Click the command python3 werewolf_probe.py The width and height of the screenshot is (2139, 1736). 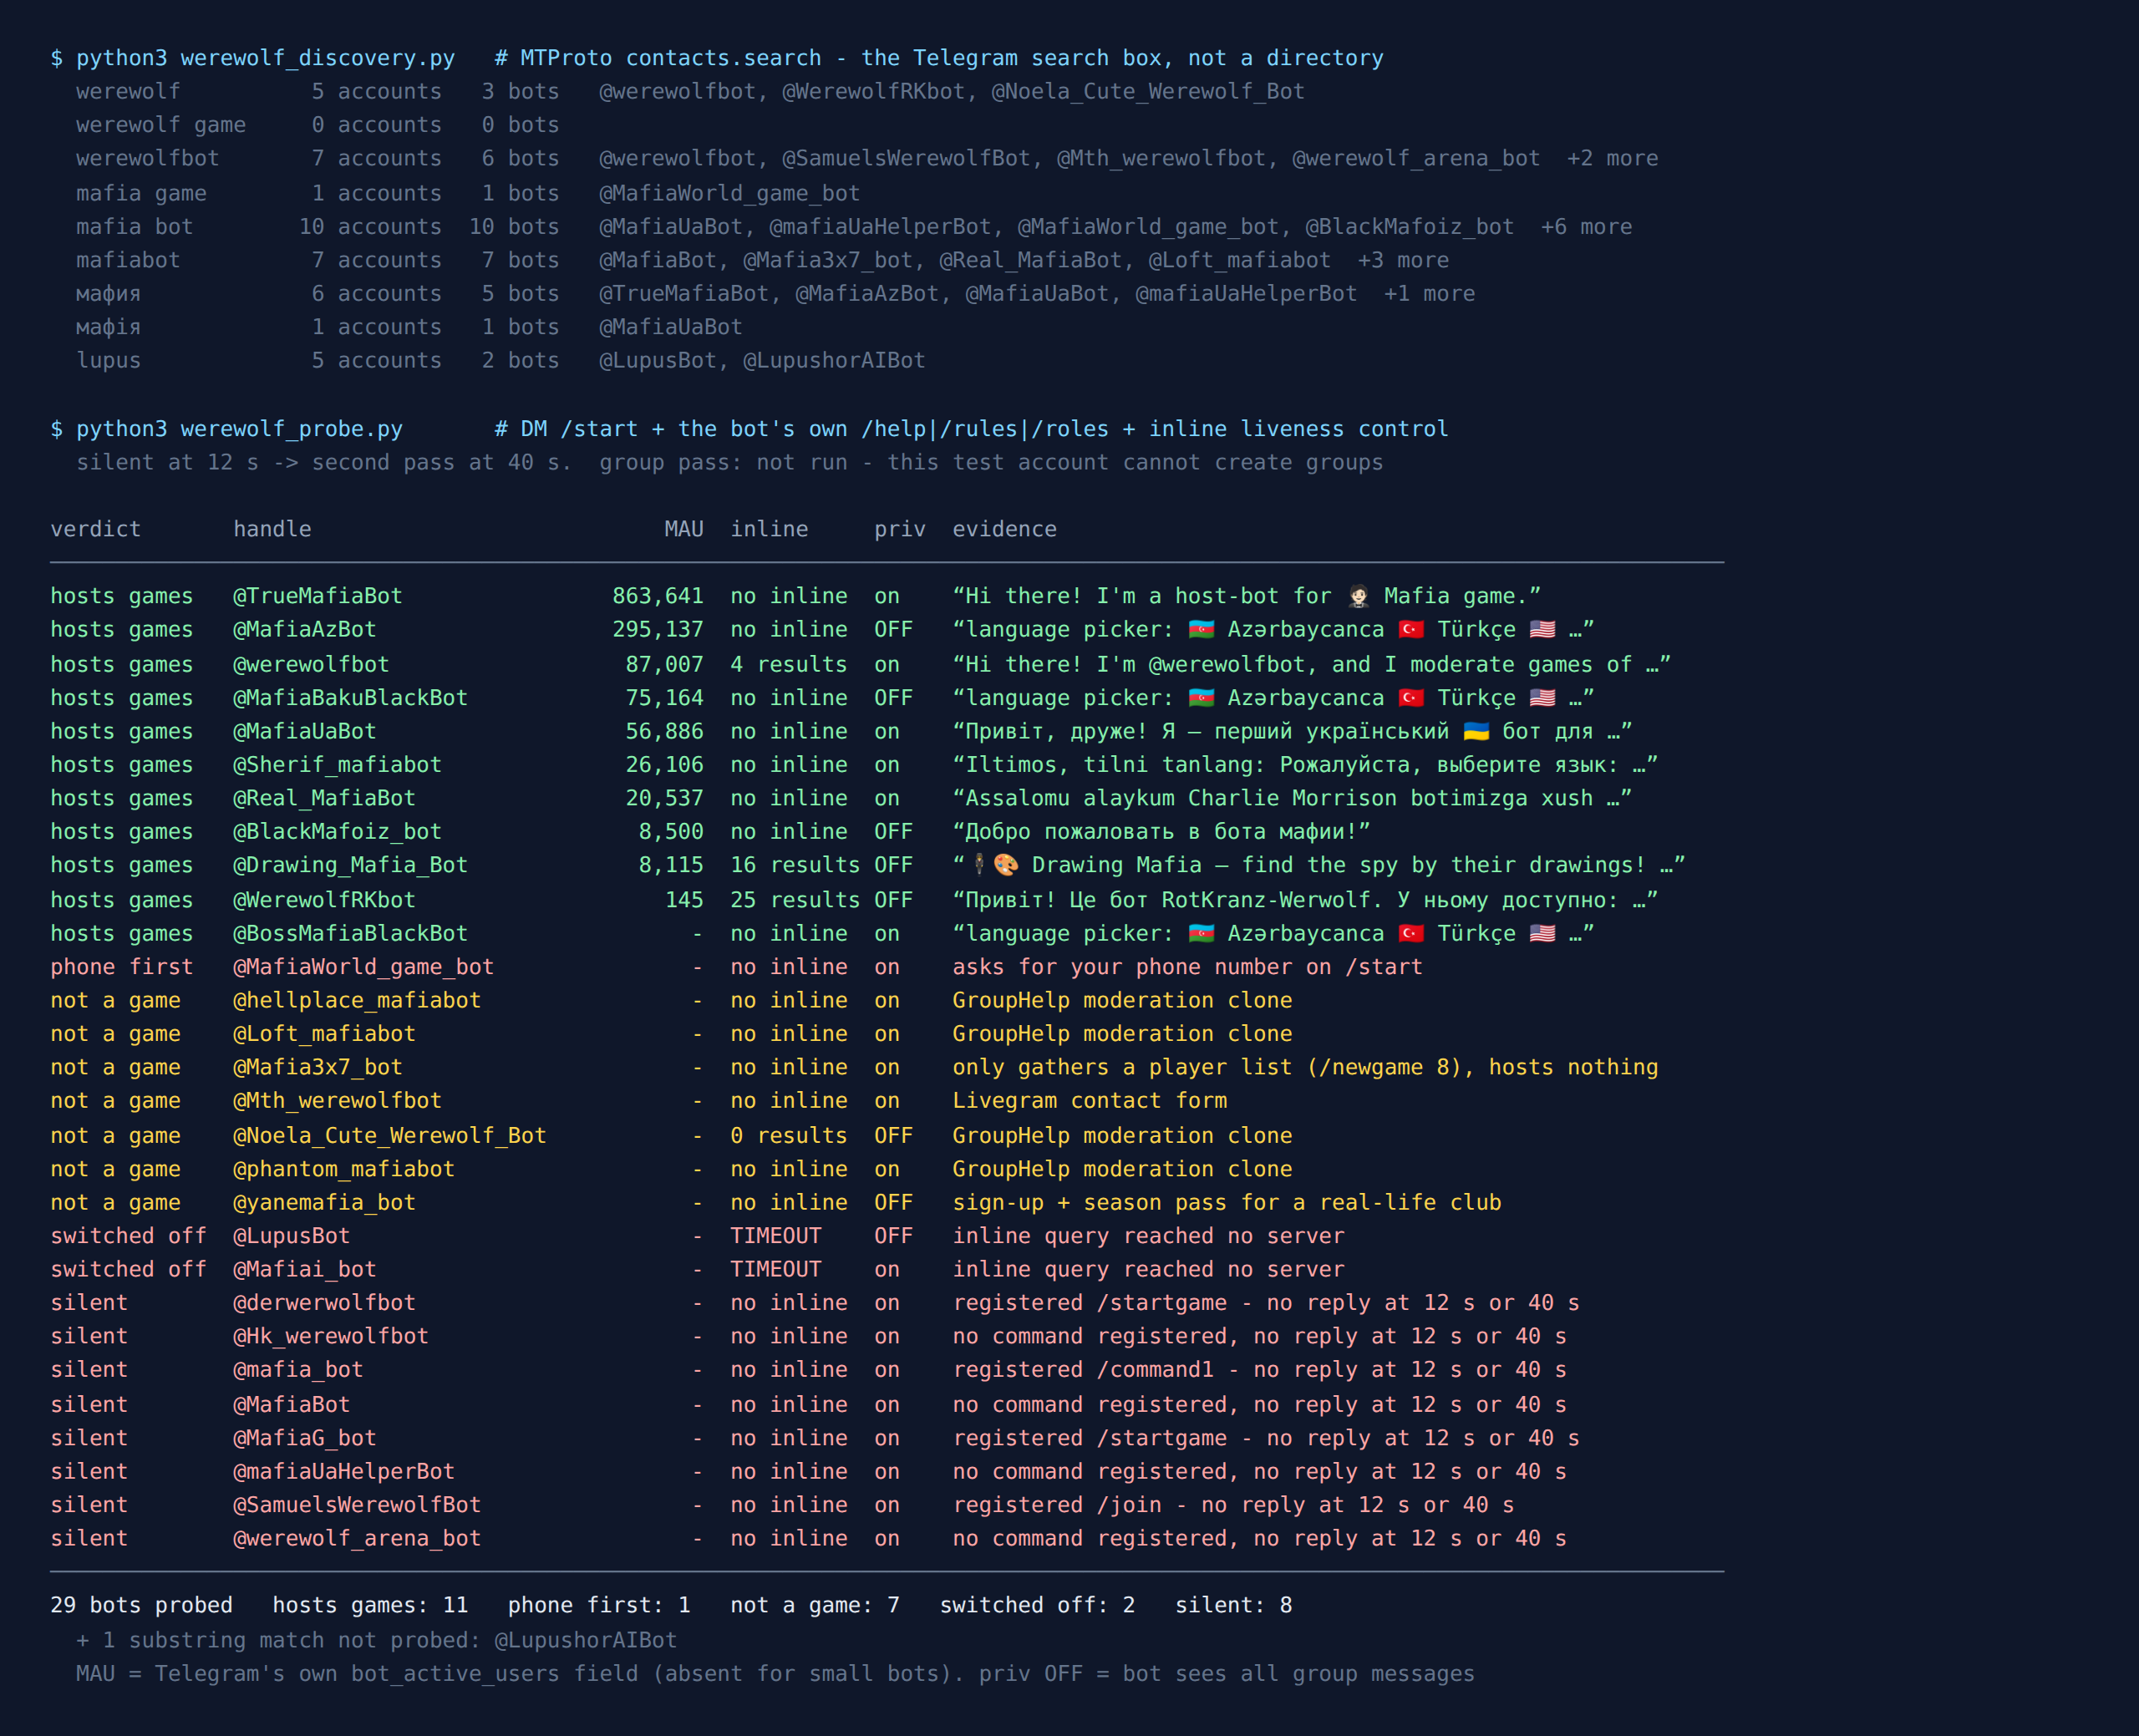tap(239, 429)
